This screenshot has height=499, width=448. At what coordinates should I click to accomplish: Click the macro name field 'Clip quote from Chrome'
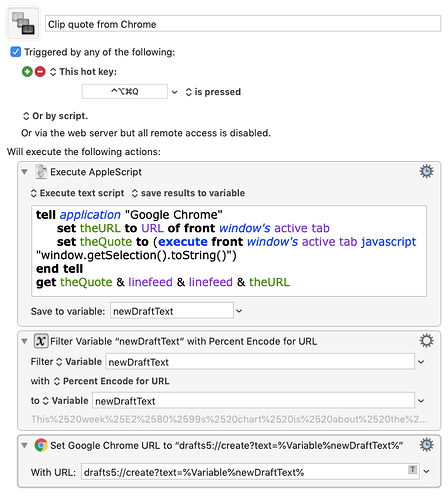click(x=243, y=24)
